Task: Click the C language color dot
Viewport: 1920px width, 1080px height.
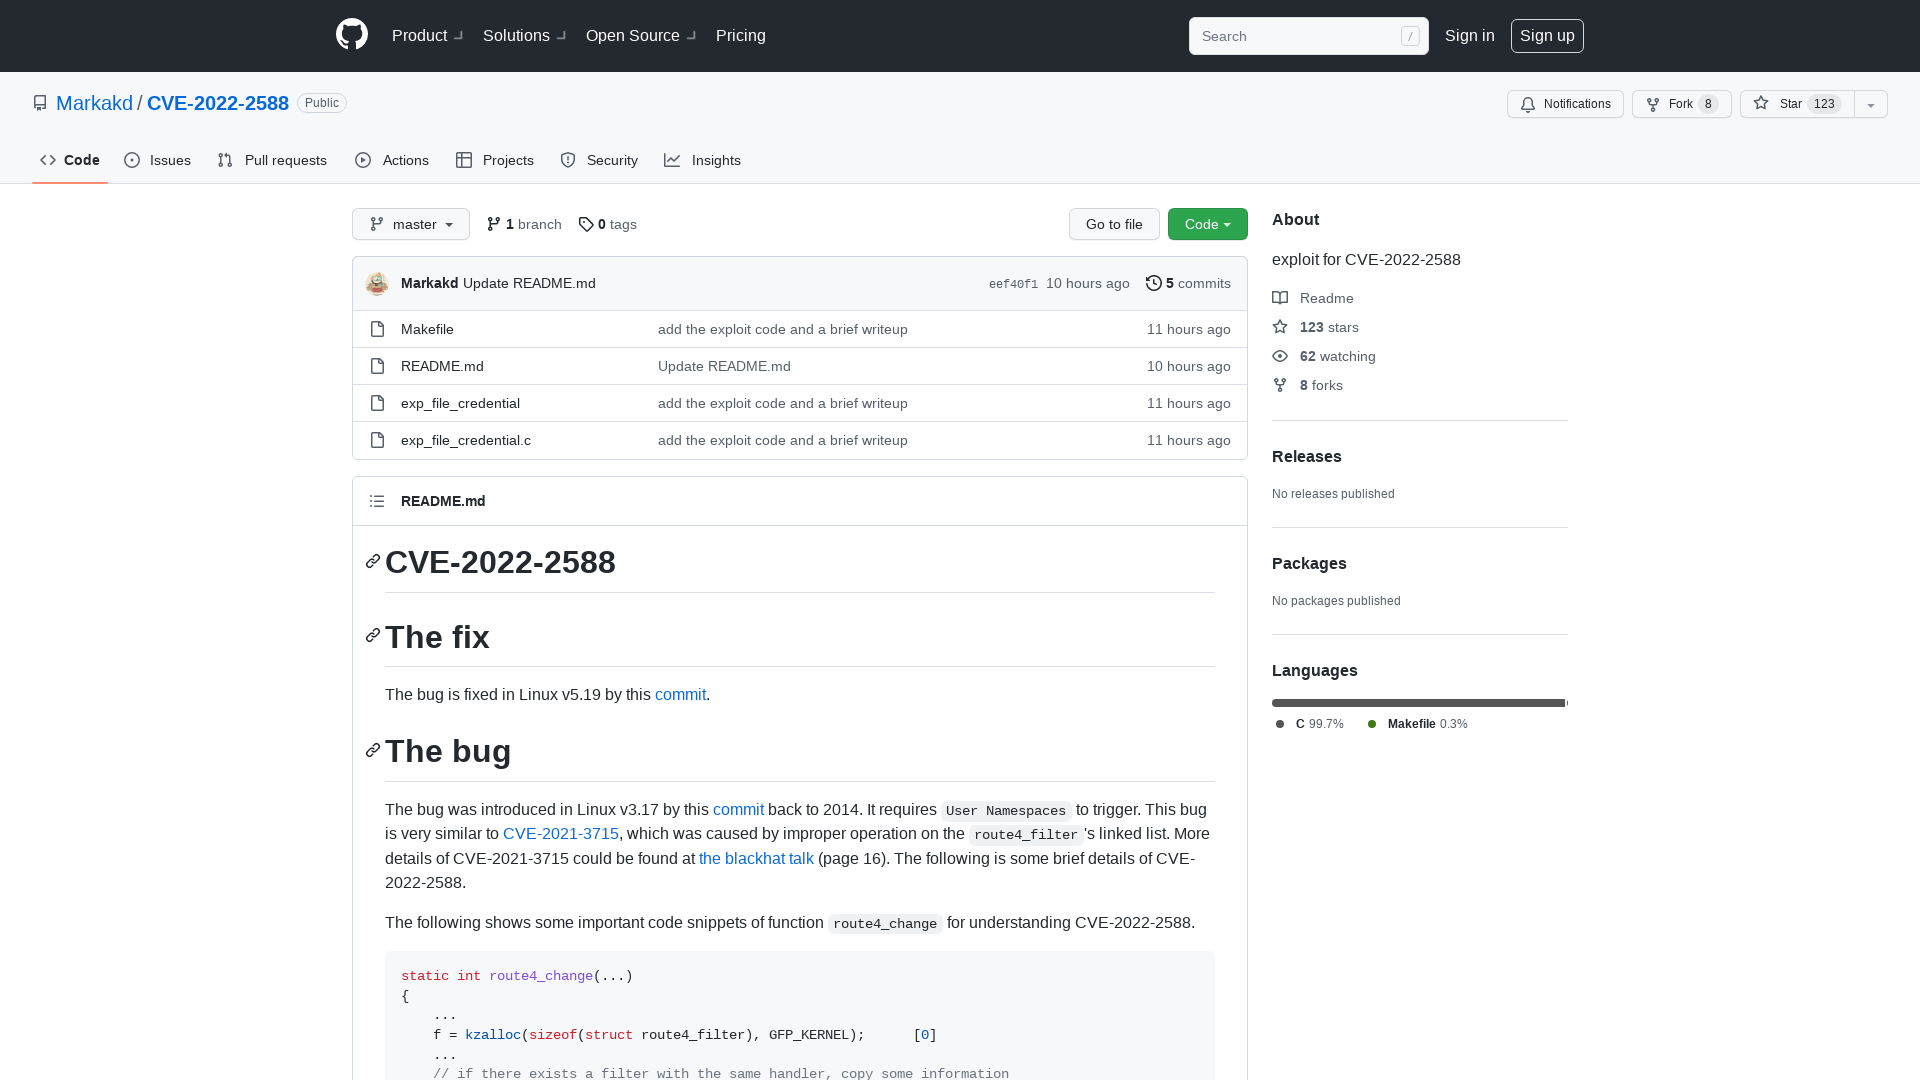Action: [x=1280, y=724]
